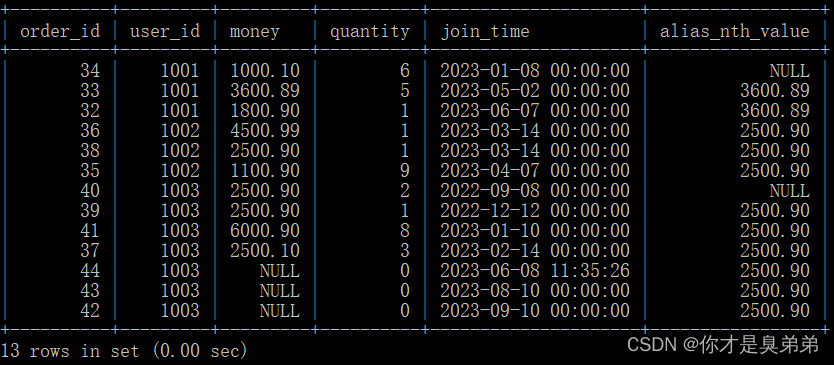Click join_time 2023-05-02 00:00:00
Screen dimensions: 834x365
[535, 90]
